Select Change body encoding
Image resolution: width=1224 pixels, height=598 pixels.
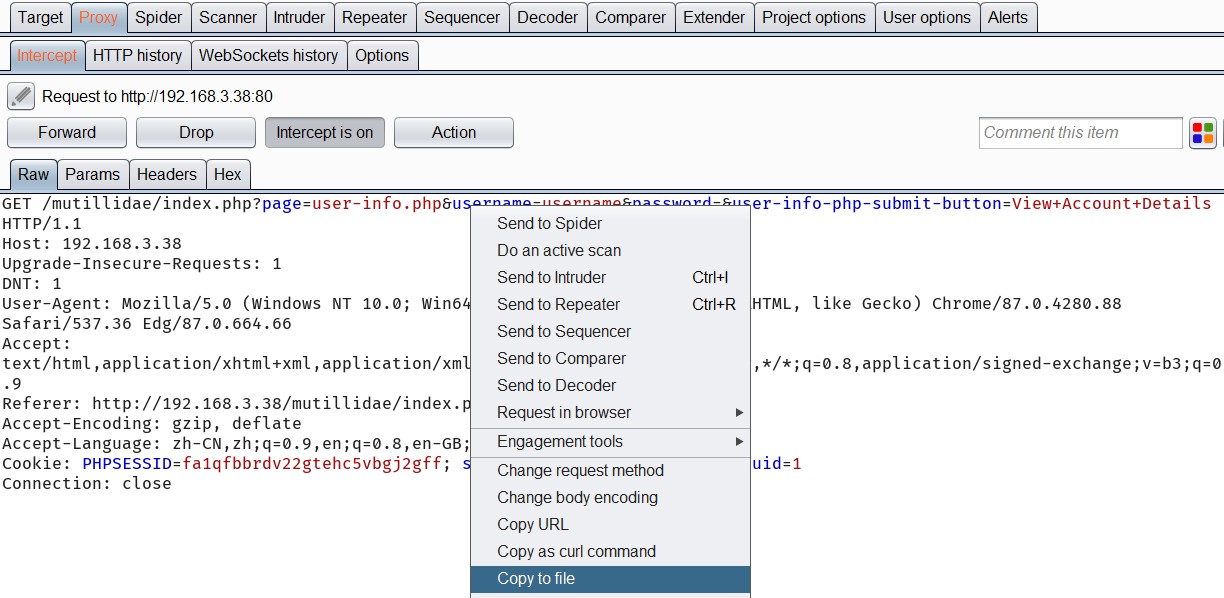(610, 497)
